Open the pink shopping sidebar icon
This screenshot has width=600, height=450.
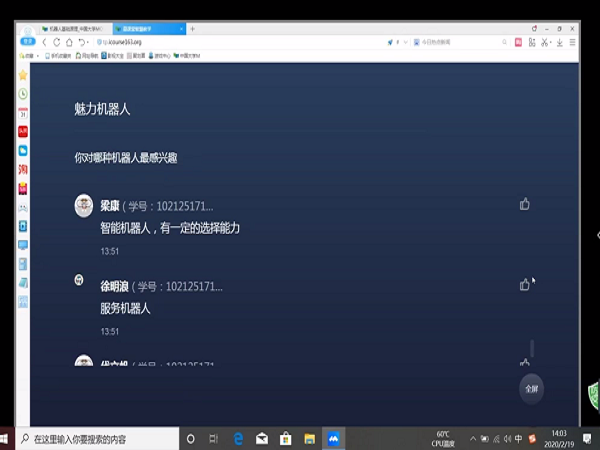click(23, 188)
